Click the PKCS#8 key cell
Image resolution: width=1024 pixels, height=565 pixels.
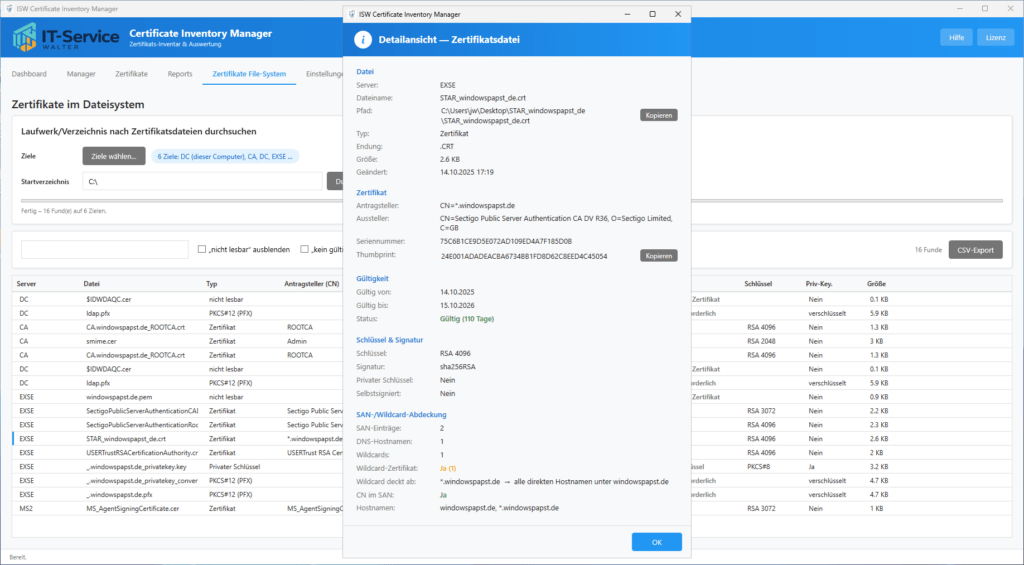coord(758,467)
